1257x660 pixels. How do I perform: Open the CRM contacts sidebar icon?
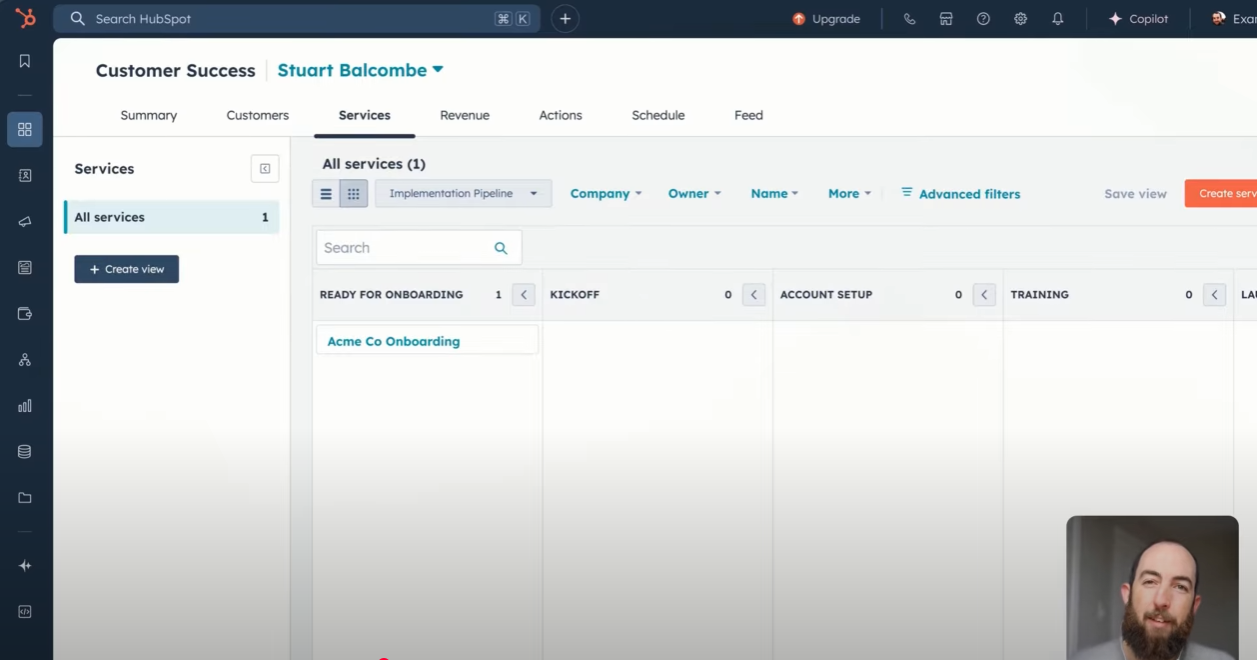pyautogui.click(x=25, y=175)
